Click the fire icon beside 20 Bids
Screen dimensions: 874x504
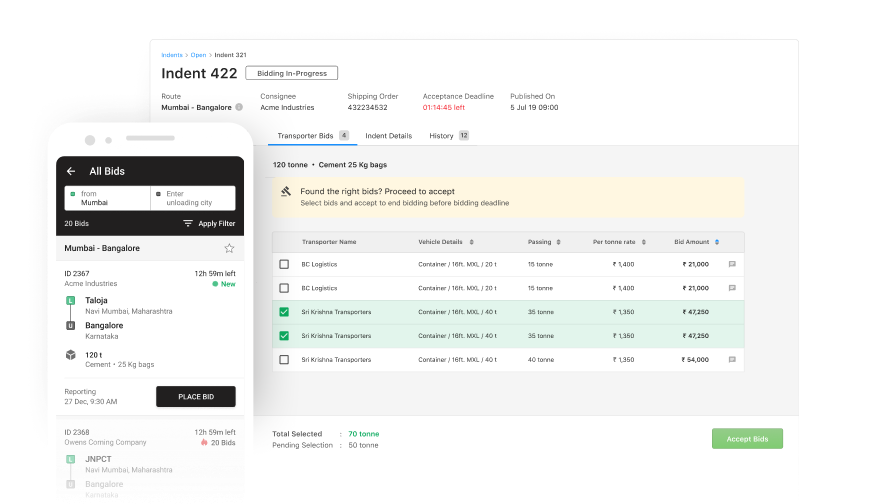click(204, 443)
